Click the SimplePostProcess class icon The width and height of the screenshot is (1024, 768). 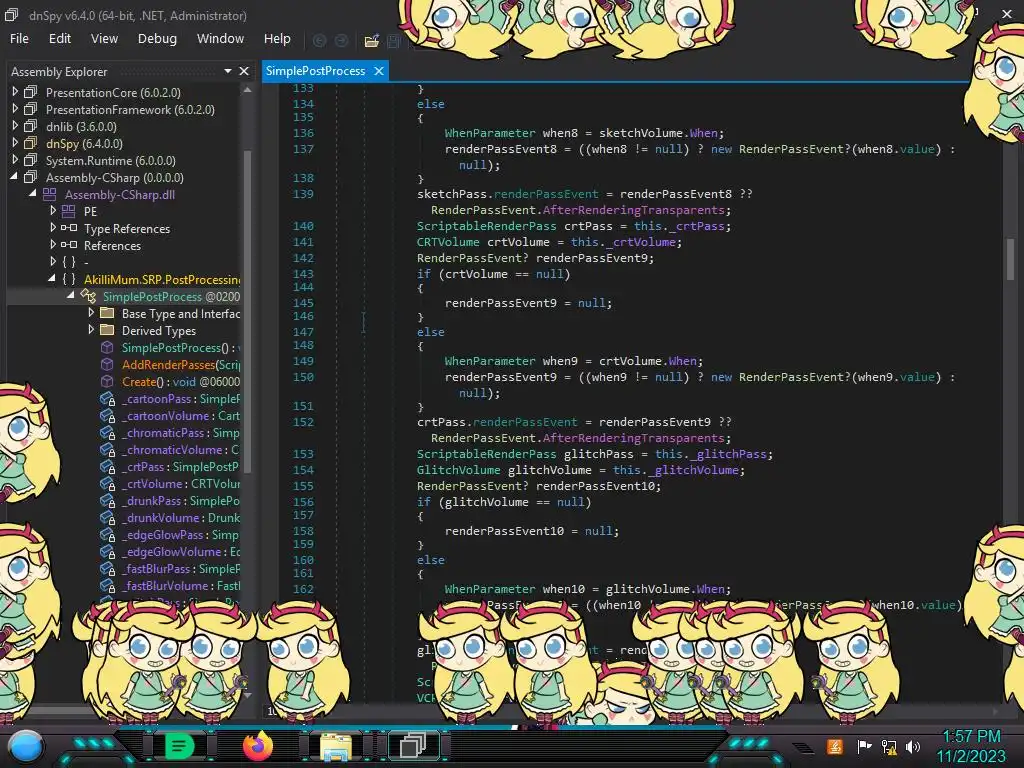pyautogui.click(x=88, y=296)
